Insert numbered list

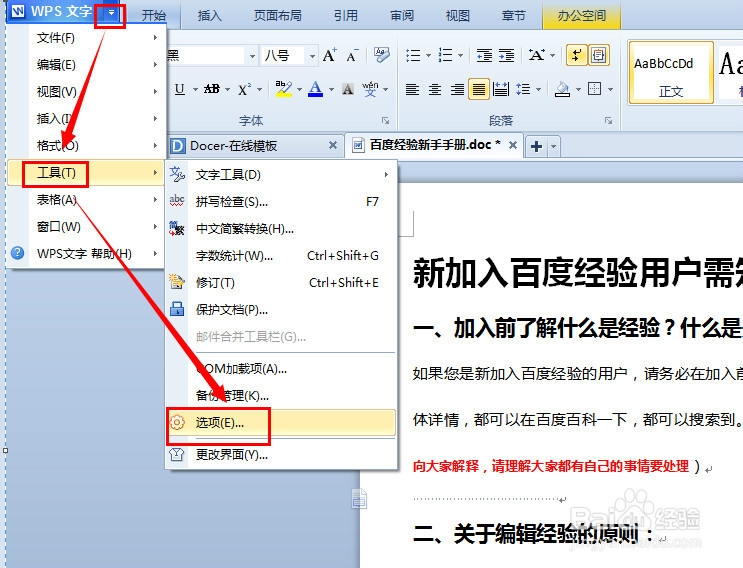point(445,55)
